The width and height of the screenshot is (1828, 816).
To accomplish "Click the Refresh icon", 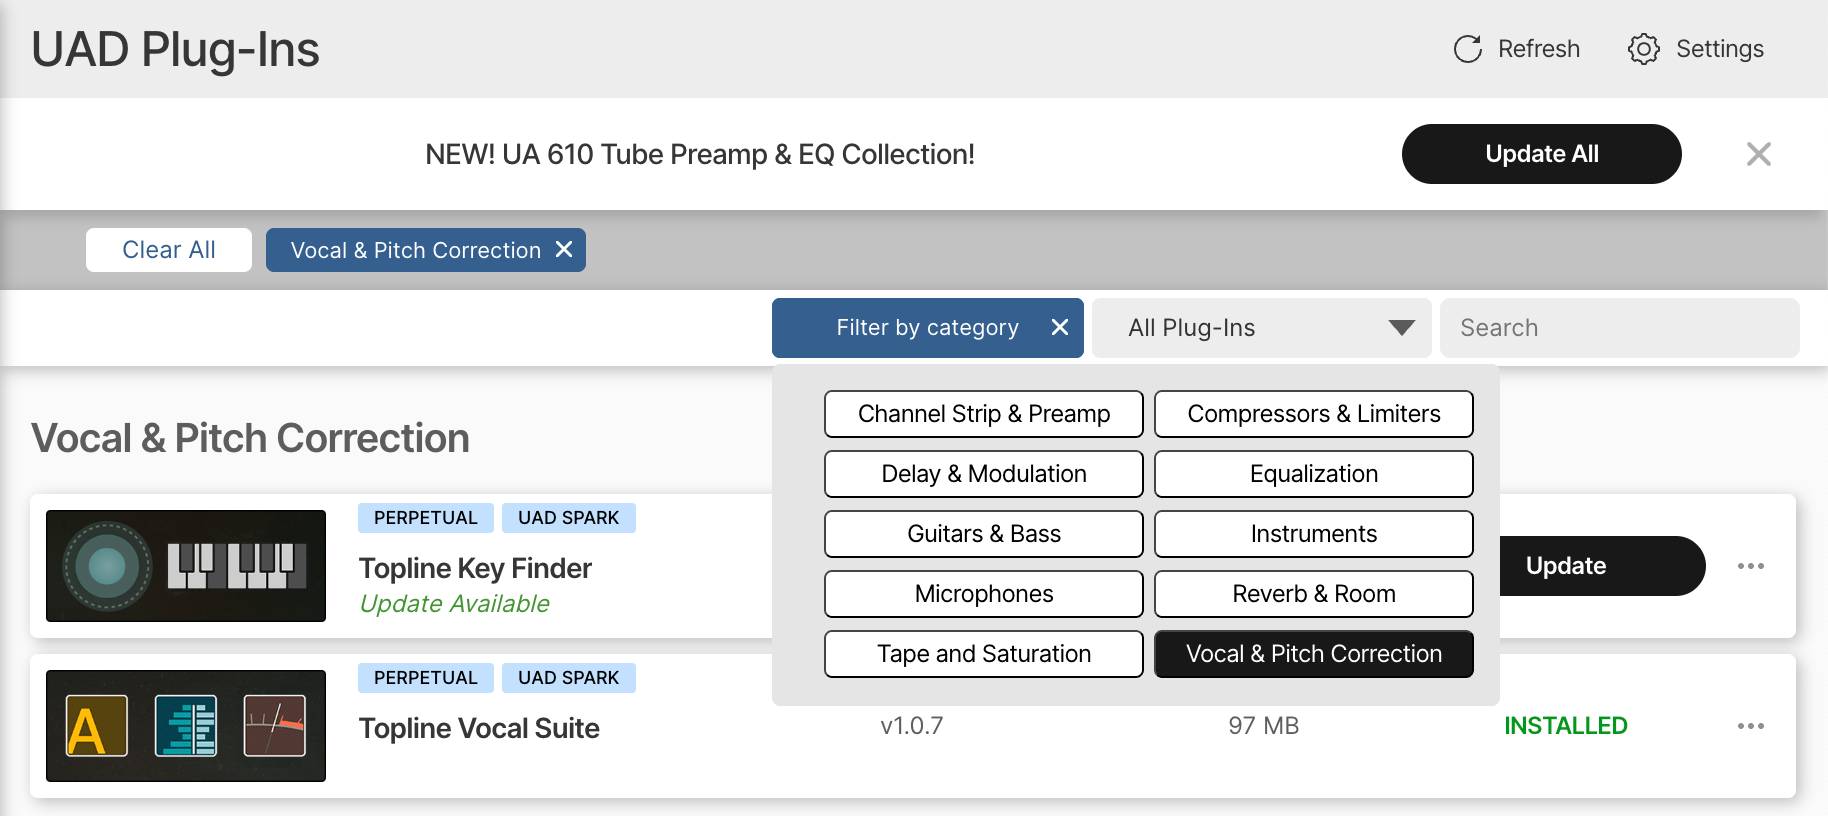I will click(1467, 49).
